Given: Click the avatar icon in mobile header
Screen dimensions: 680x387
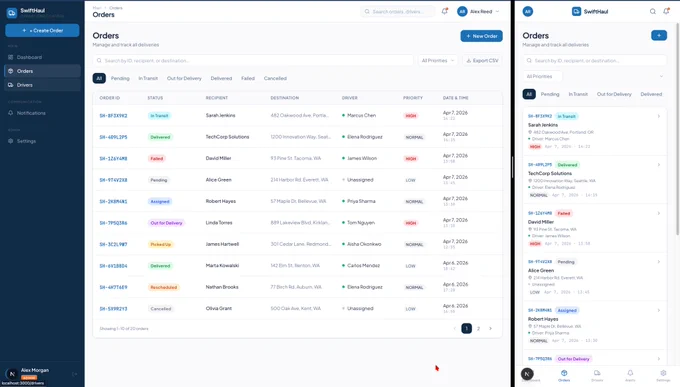Looking at the screenshot, I should coord(528,12).
